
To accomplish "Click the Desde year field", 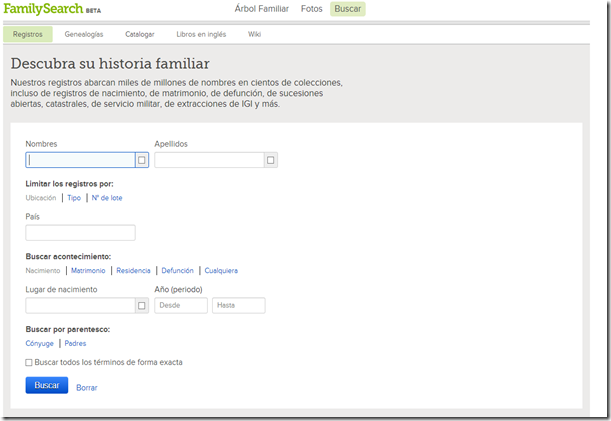I will 181,306.
